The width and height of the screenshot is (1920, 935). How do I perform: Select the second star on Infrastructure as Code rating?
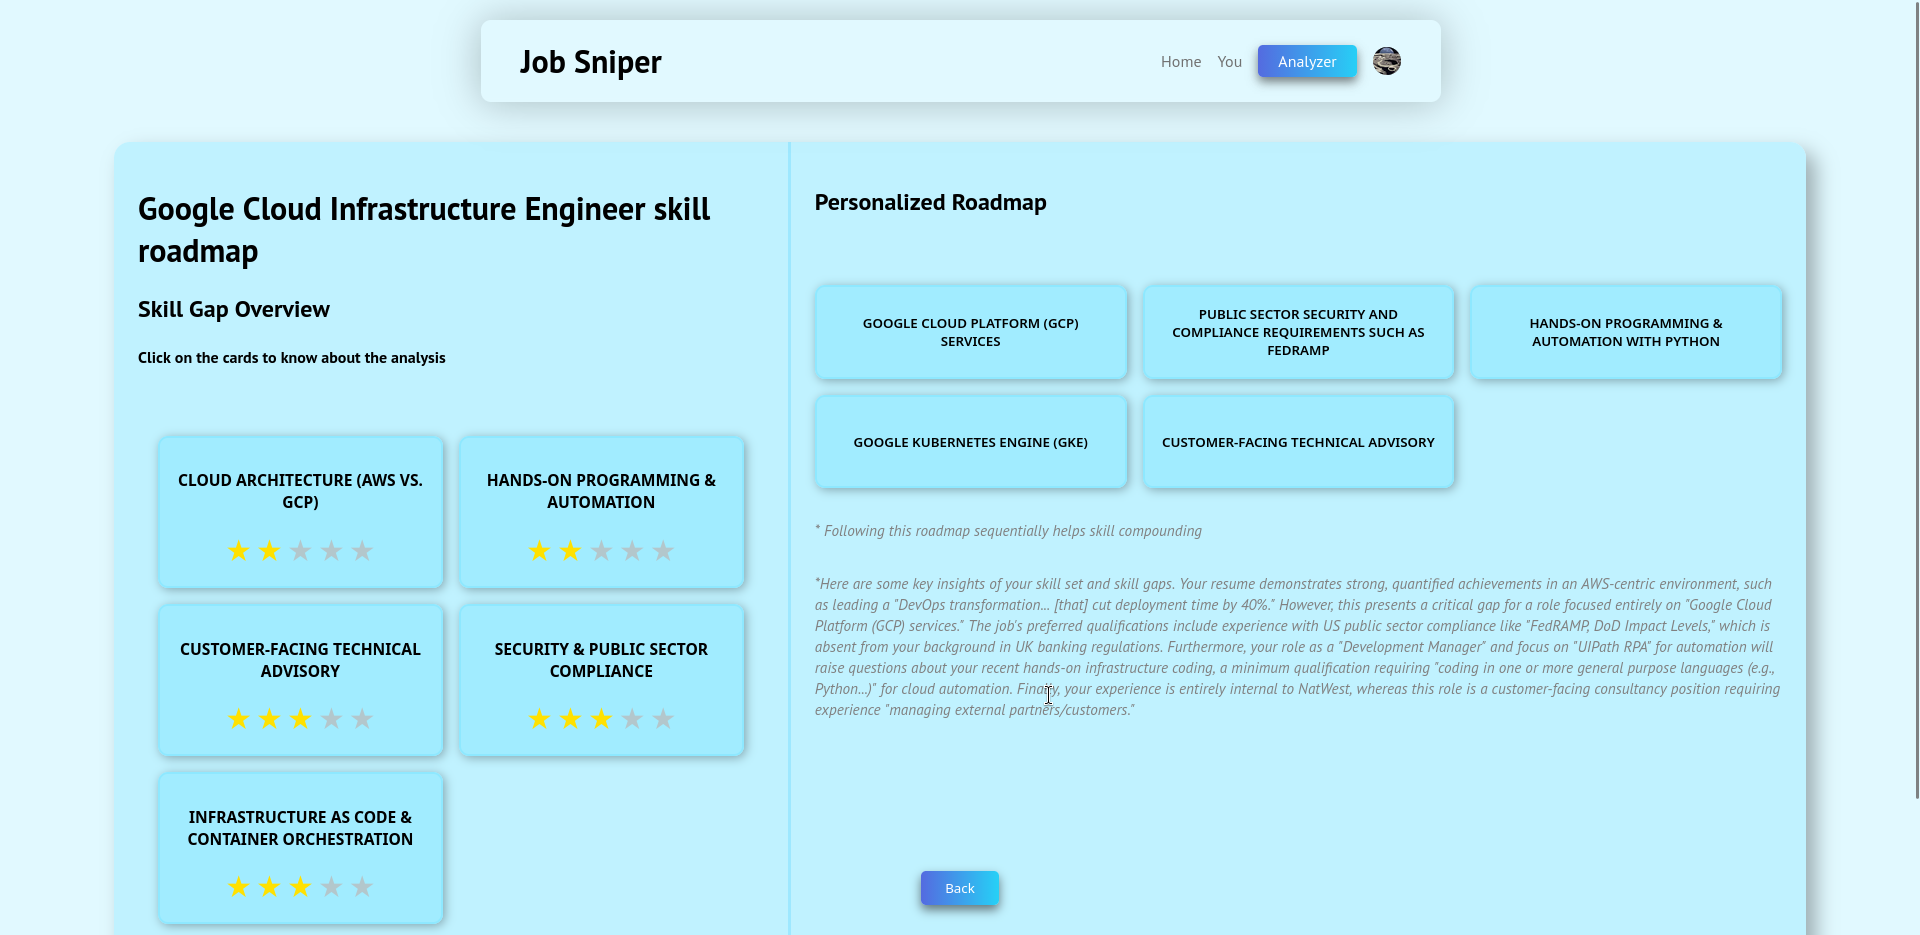(x=269, y=886)
